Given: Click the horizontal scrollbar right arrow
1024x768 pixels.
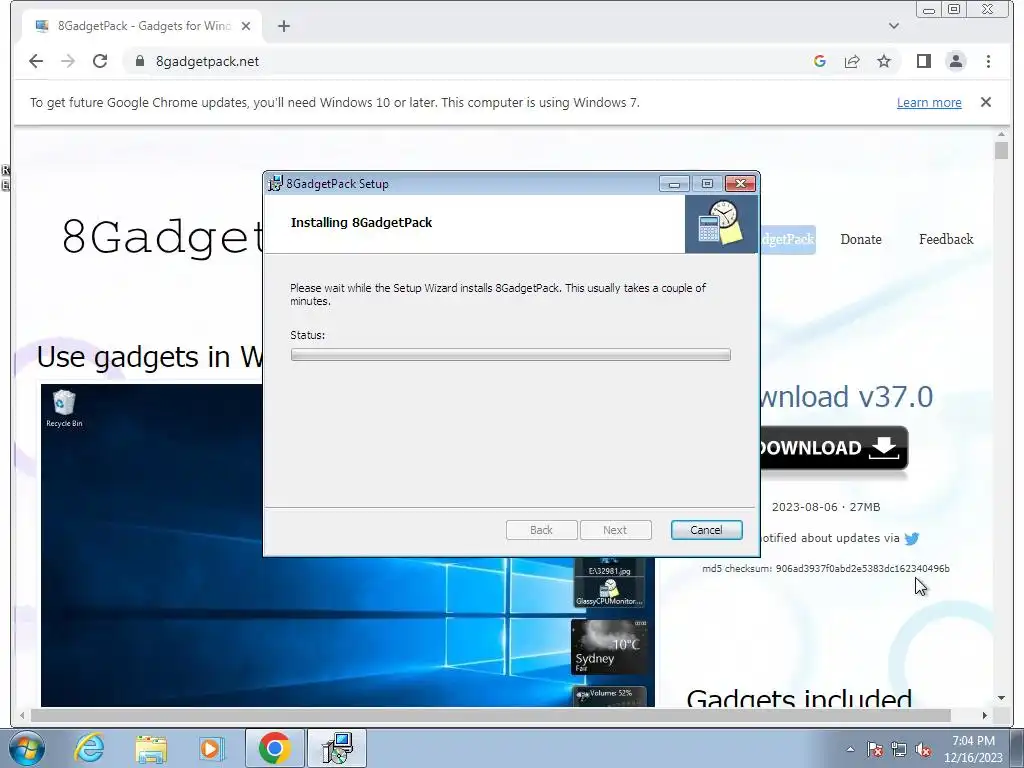Looking at the screenshot, I should pyautogui.click(x=985, y=716).
